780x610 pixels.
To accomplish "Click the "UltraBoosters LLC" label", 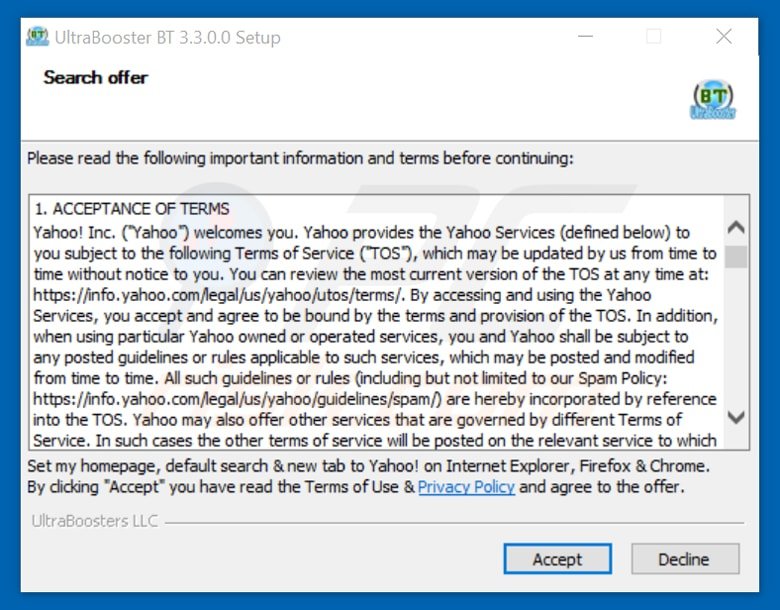I will (95, 521).
